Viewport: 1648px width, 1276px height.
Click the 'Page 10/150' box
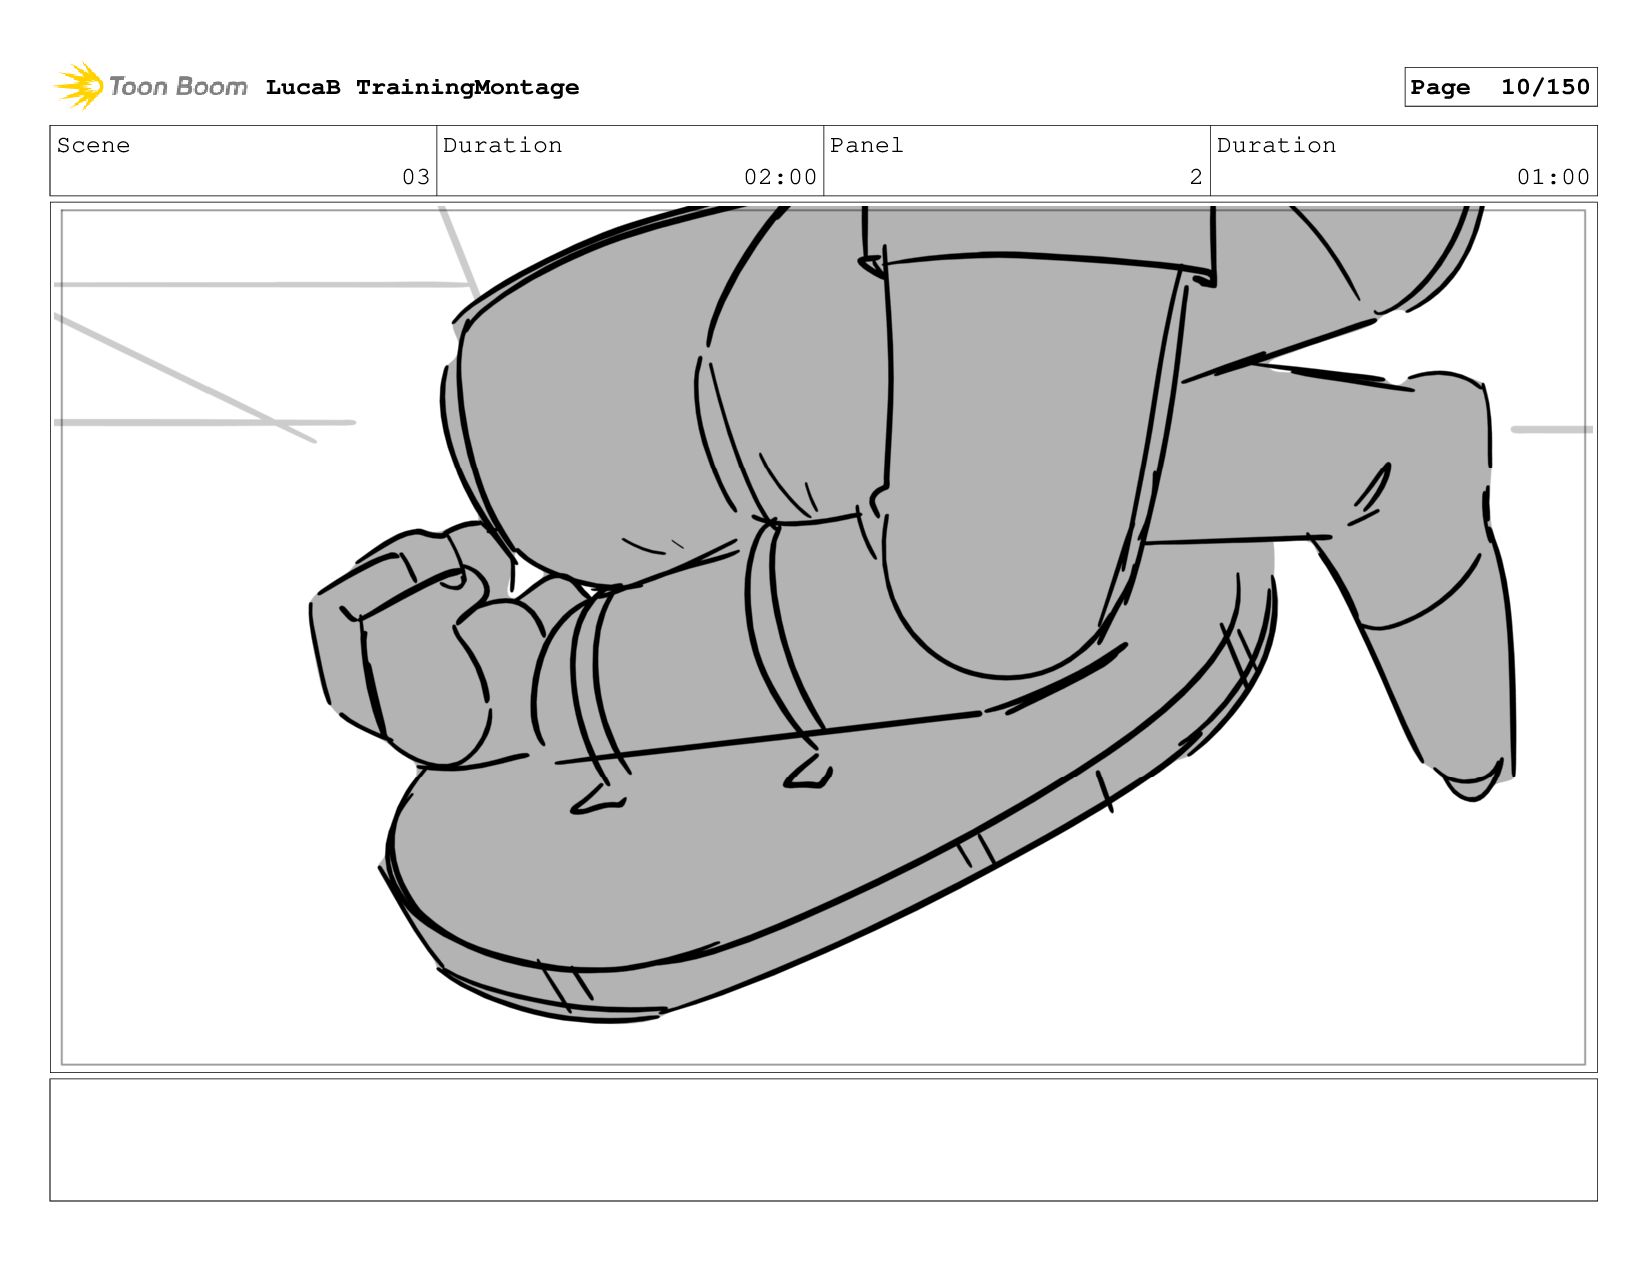click(1500, 87)
